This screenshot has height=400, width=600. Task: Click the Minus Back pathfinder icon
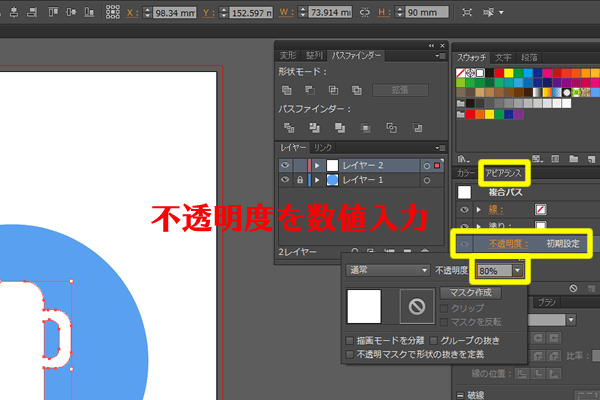pyautogui.click(x=417, y=128)
